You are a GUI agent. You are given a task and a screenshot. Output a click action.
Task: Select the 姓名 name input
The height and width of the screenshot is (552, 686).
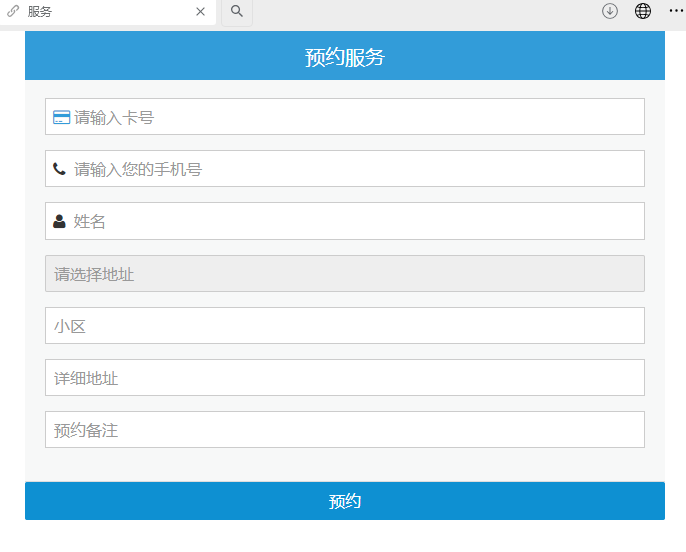click(355, 221)
